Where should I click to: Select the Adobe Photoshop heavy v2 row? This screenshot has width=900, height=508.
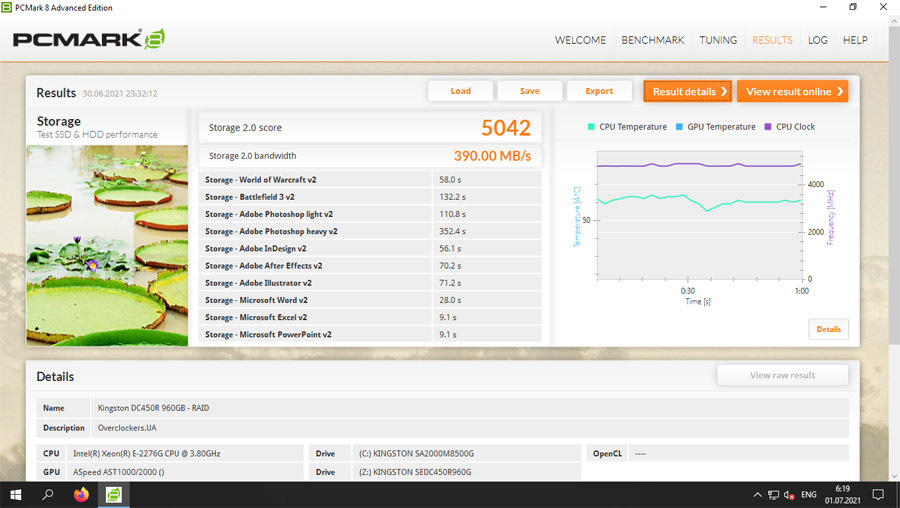370,231
